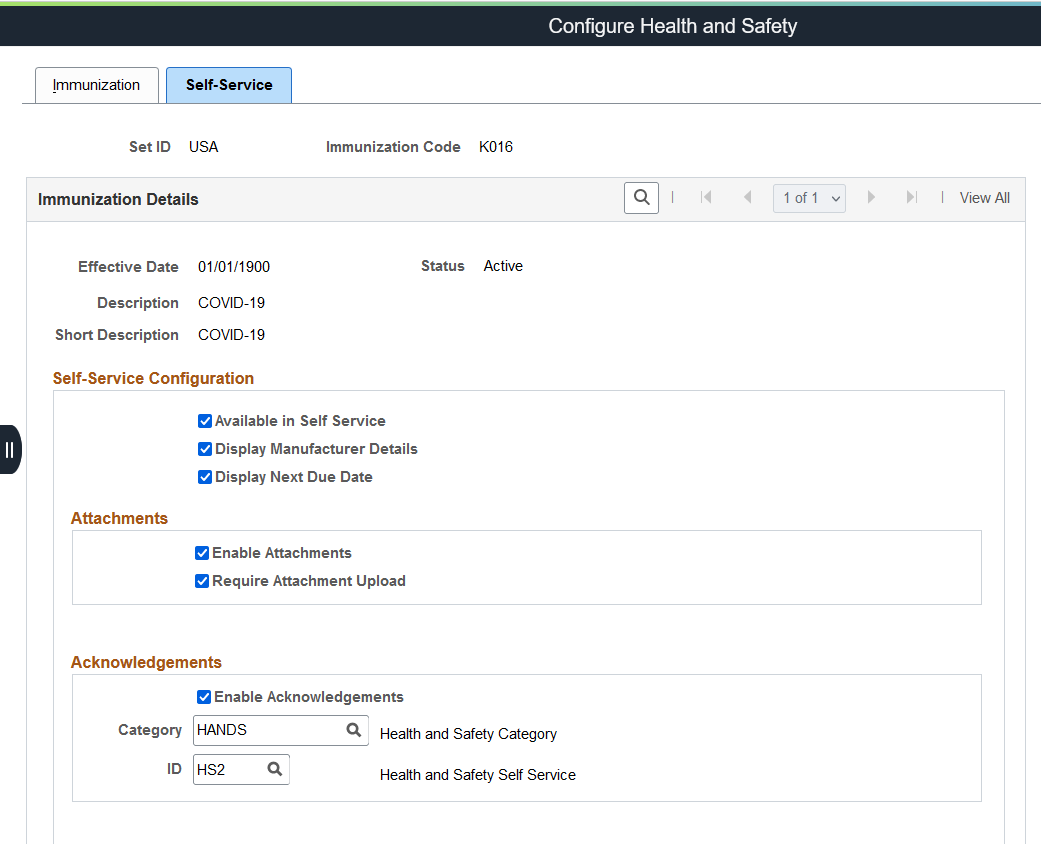Open the 1 of 1 row dropdown
1041x844 pixels.
point(809,198)
